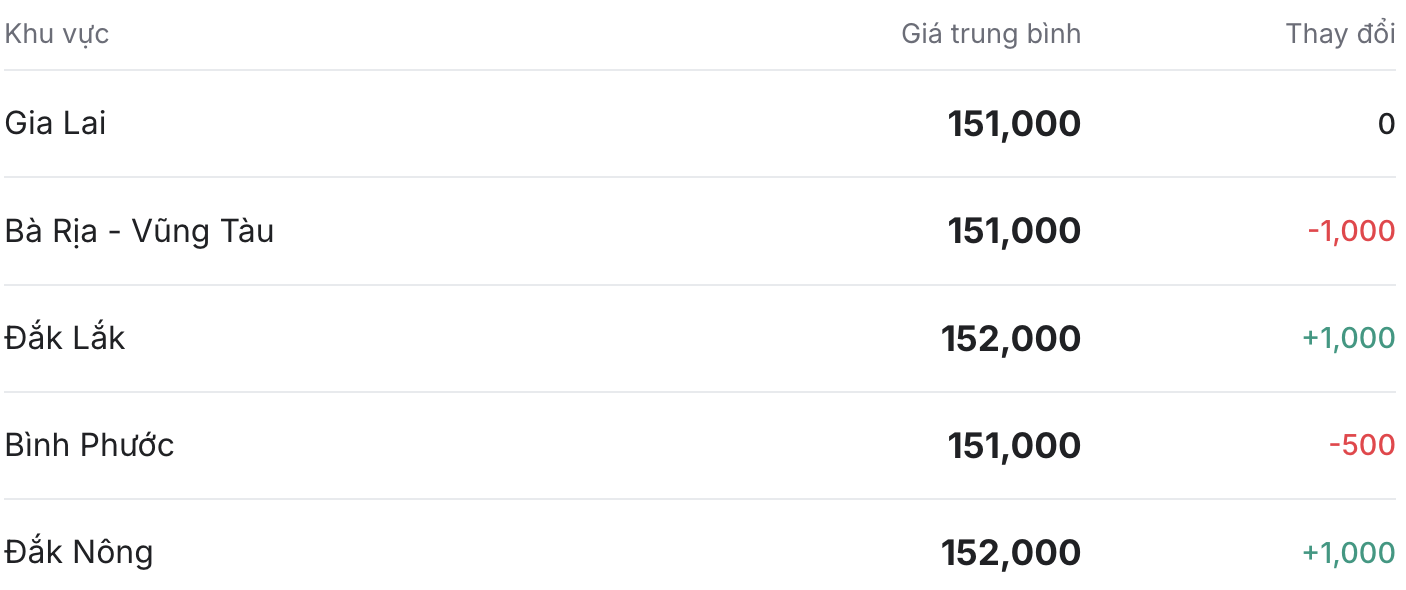The width and height of the screenshot is (1406, 590).
Task: Click Gia Lai average price 151,000
Action: pos(1014,124)
